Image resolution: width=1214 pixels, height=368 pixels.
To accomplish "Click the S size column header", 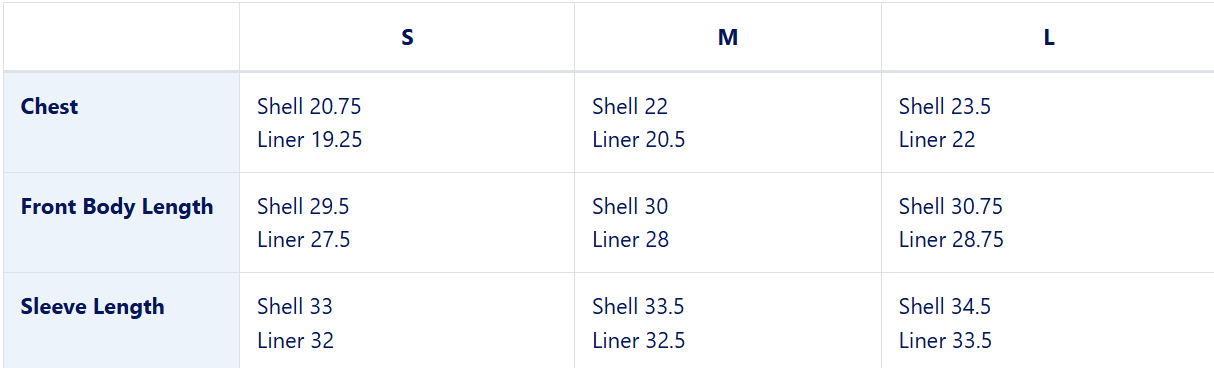I will click(x=407, y=38).
